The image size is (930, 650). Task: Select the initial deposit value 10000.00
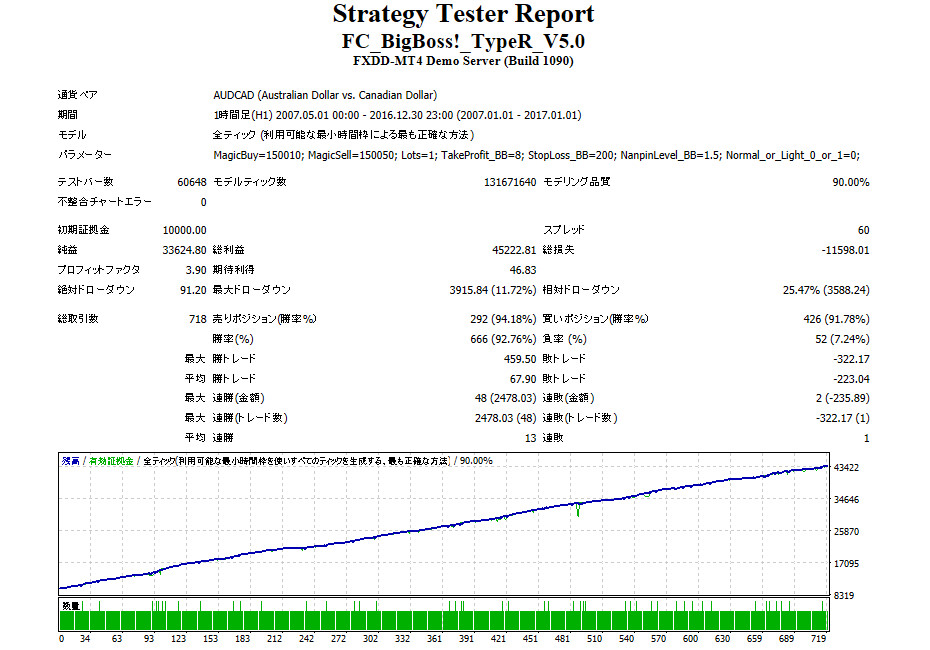tap(184, 230)
